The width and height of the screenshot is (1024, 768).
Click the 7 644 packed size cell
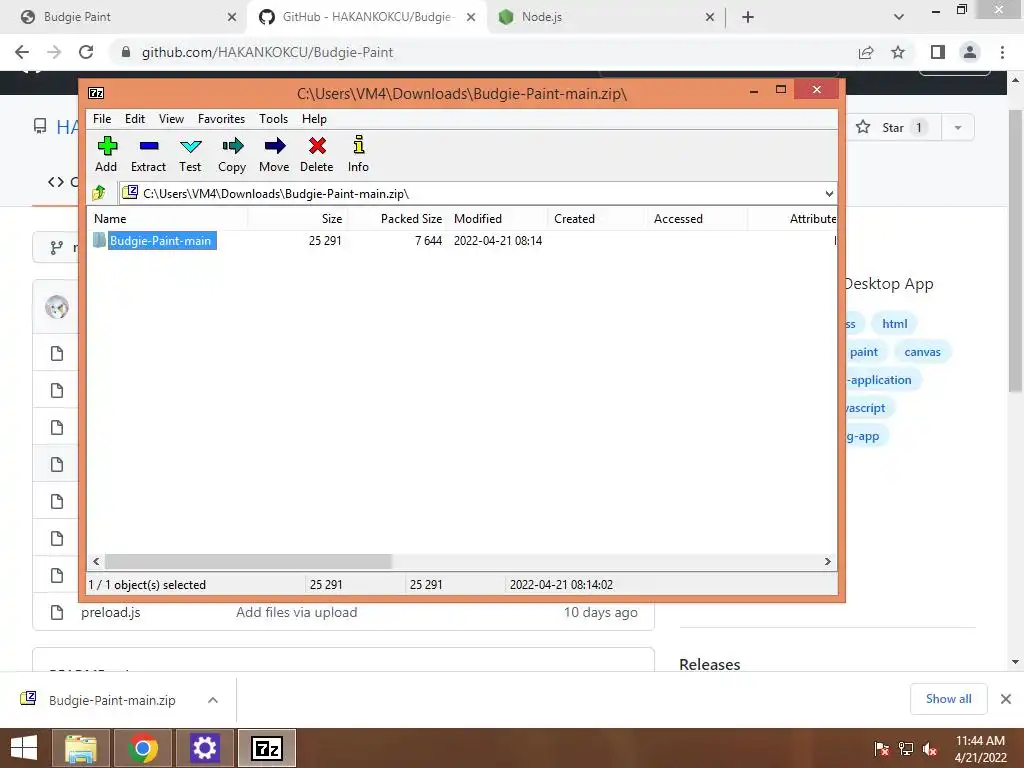tap(428, 240)
